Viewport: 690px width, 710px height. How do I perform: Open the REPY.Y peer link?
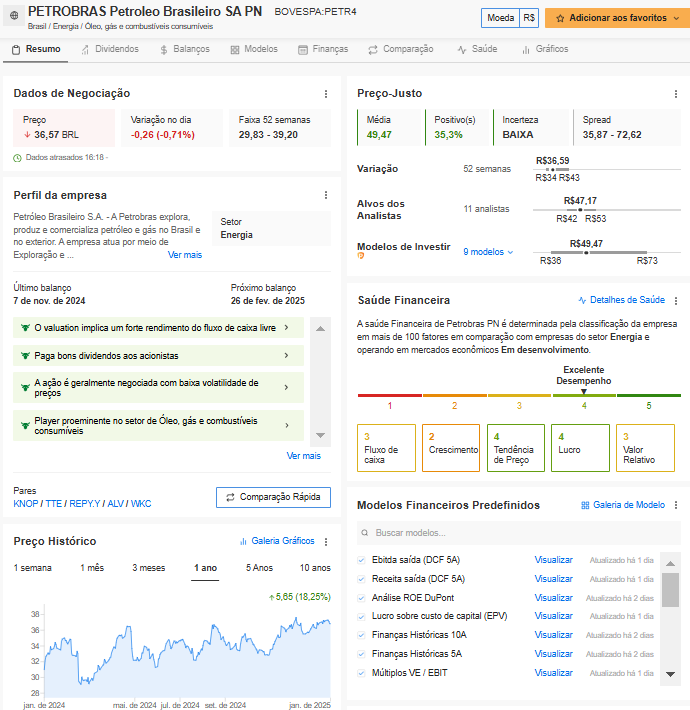point(85,504)
